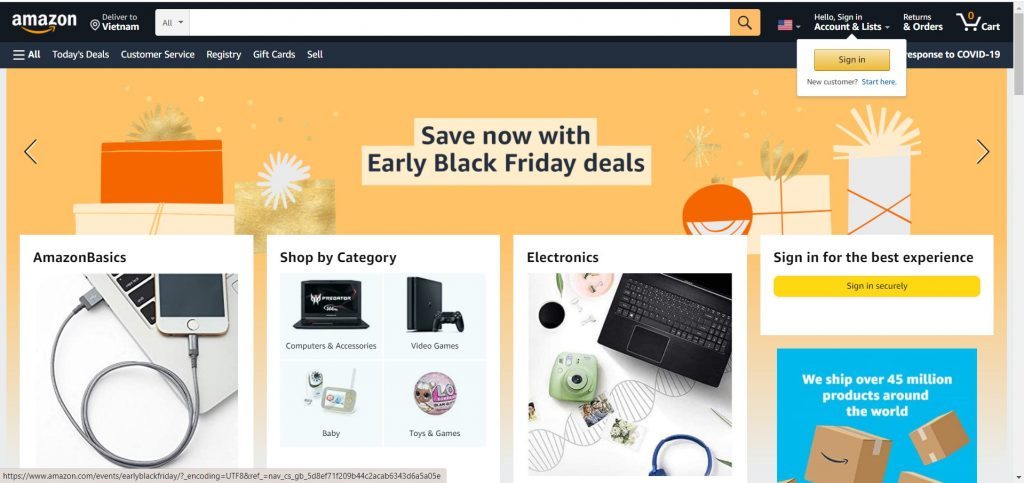The width and height of the screenshot is (1024, 483).
Task: Show the previous banner slide arrow
Action: 31,151
